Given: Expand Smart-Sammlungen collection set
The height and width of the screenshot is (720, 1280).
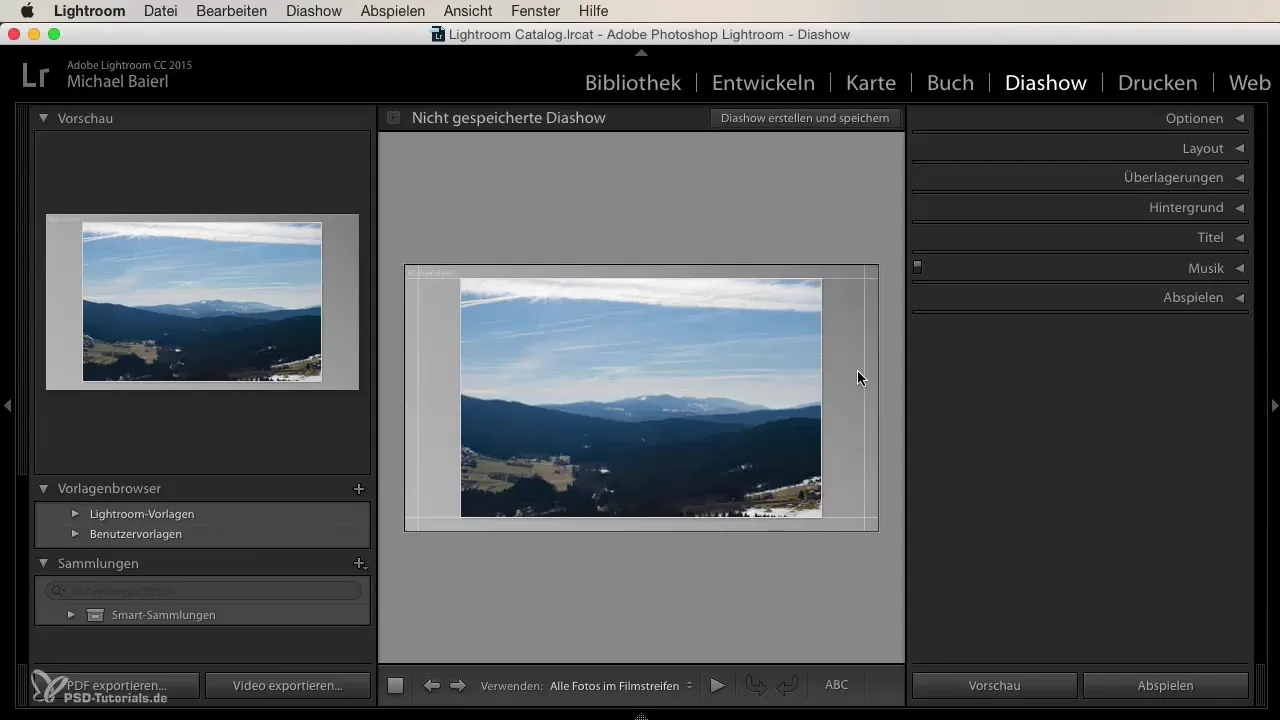Looking at the screenshot, I should tap(71, 615).
